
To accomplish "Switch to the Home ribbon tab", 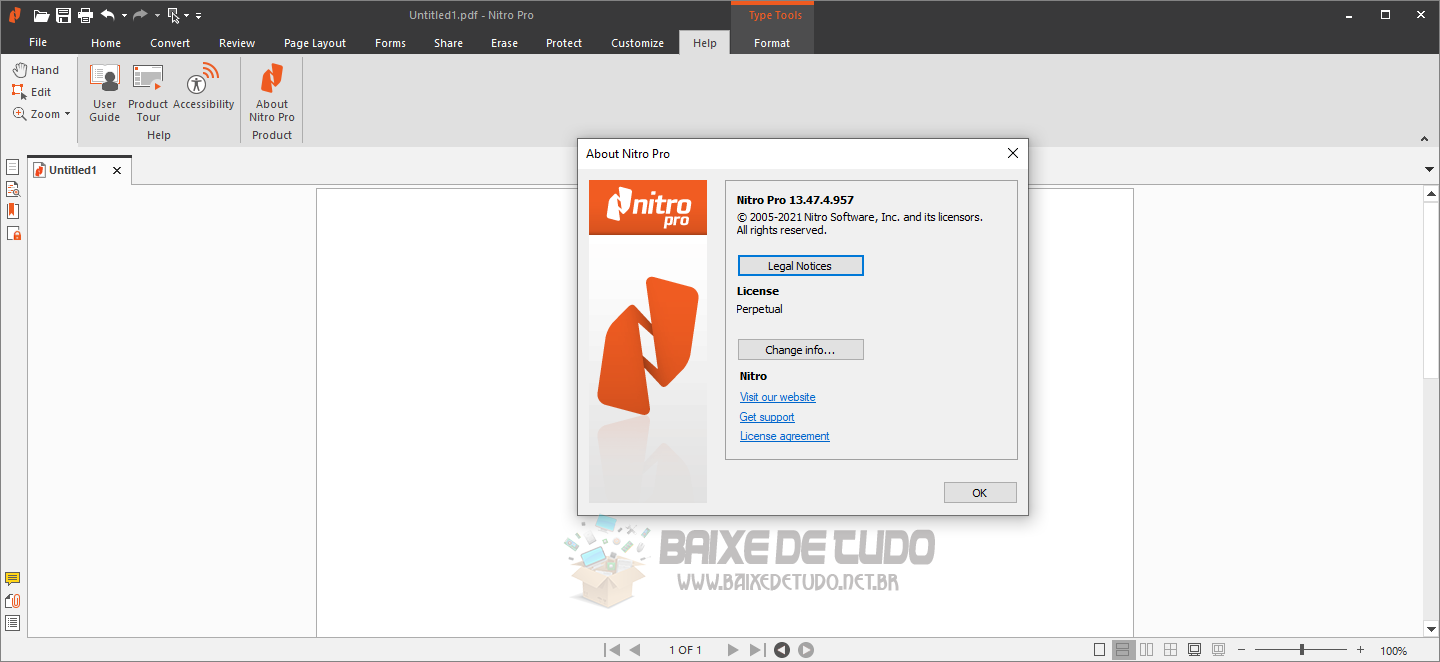I will 106,43.
